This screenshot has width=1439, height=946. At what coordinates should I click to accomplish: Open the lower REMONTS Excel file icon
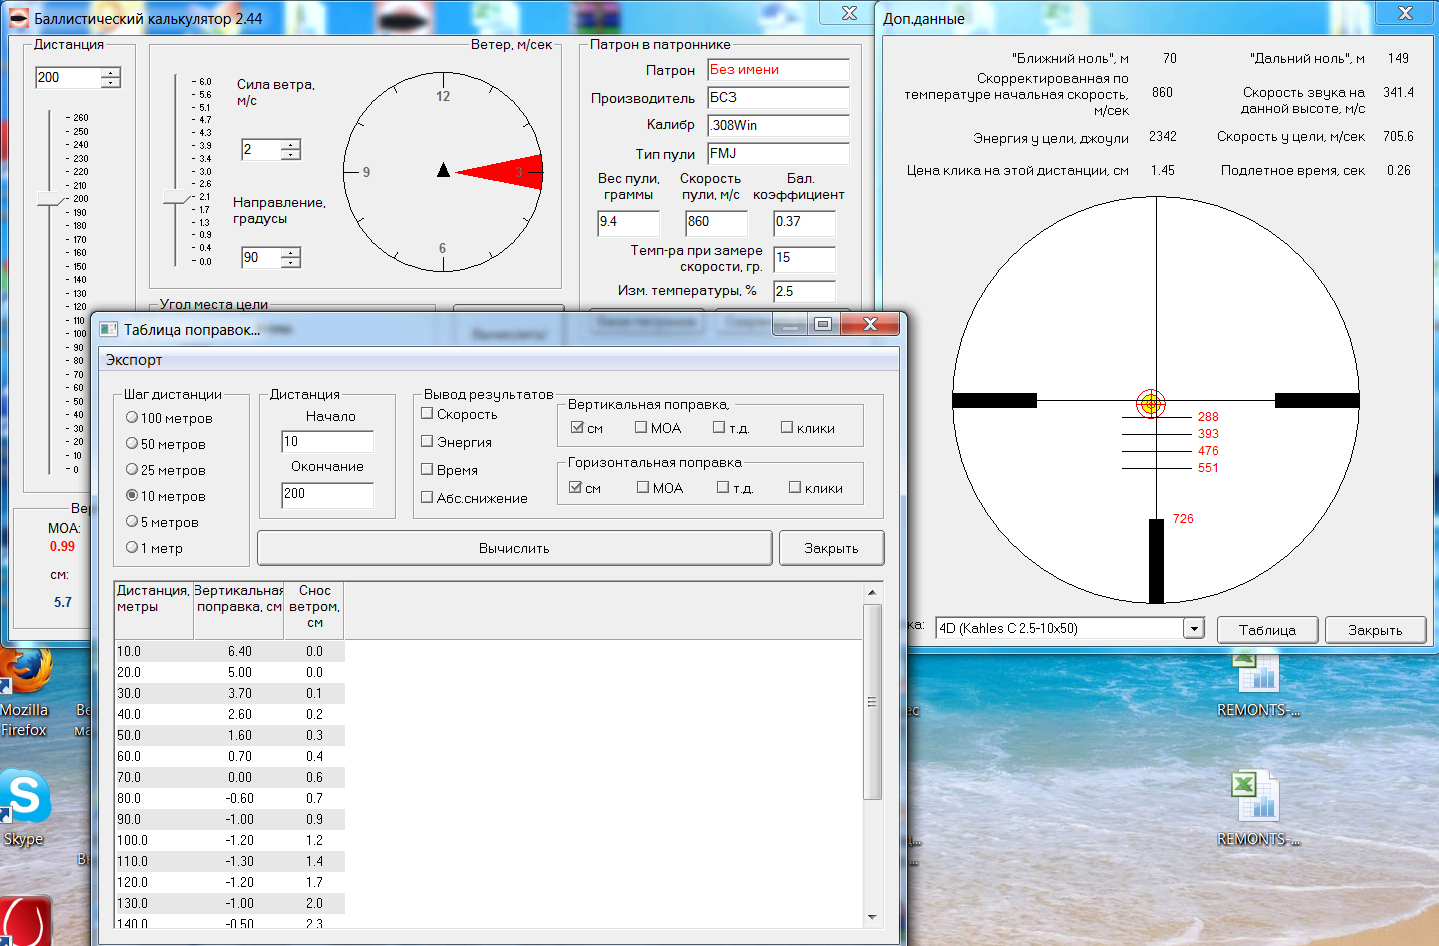(x=1257, y=798)
